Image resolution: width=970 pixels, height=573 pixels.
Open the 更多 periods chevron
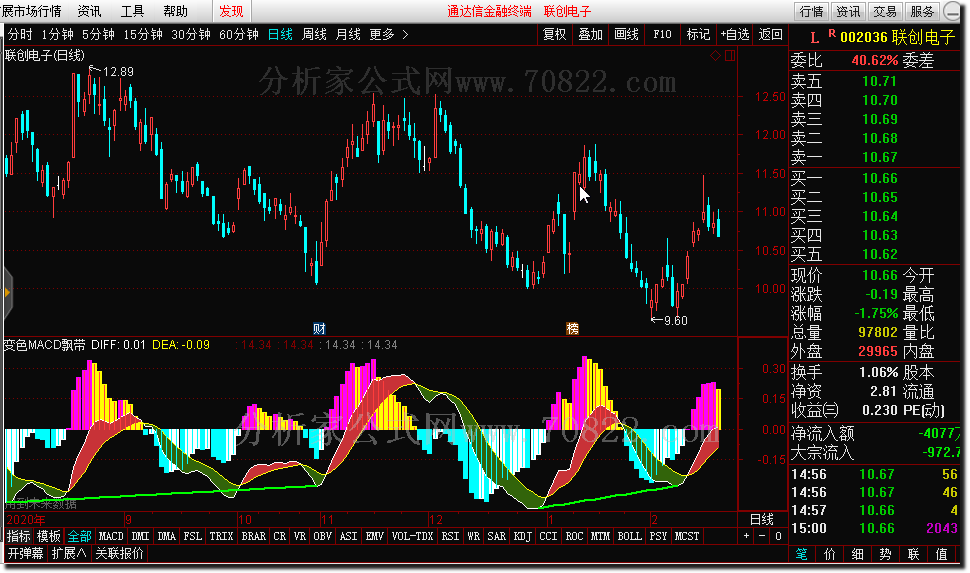(x=405, y=35)
